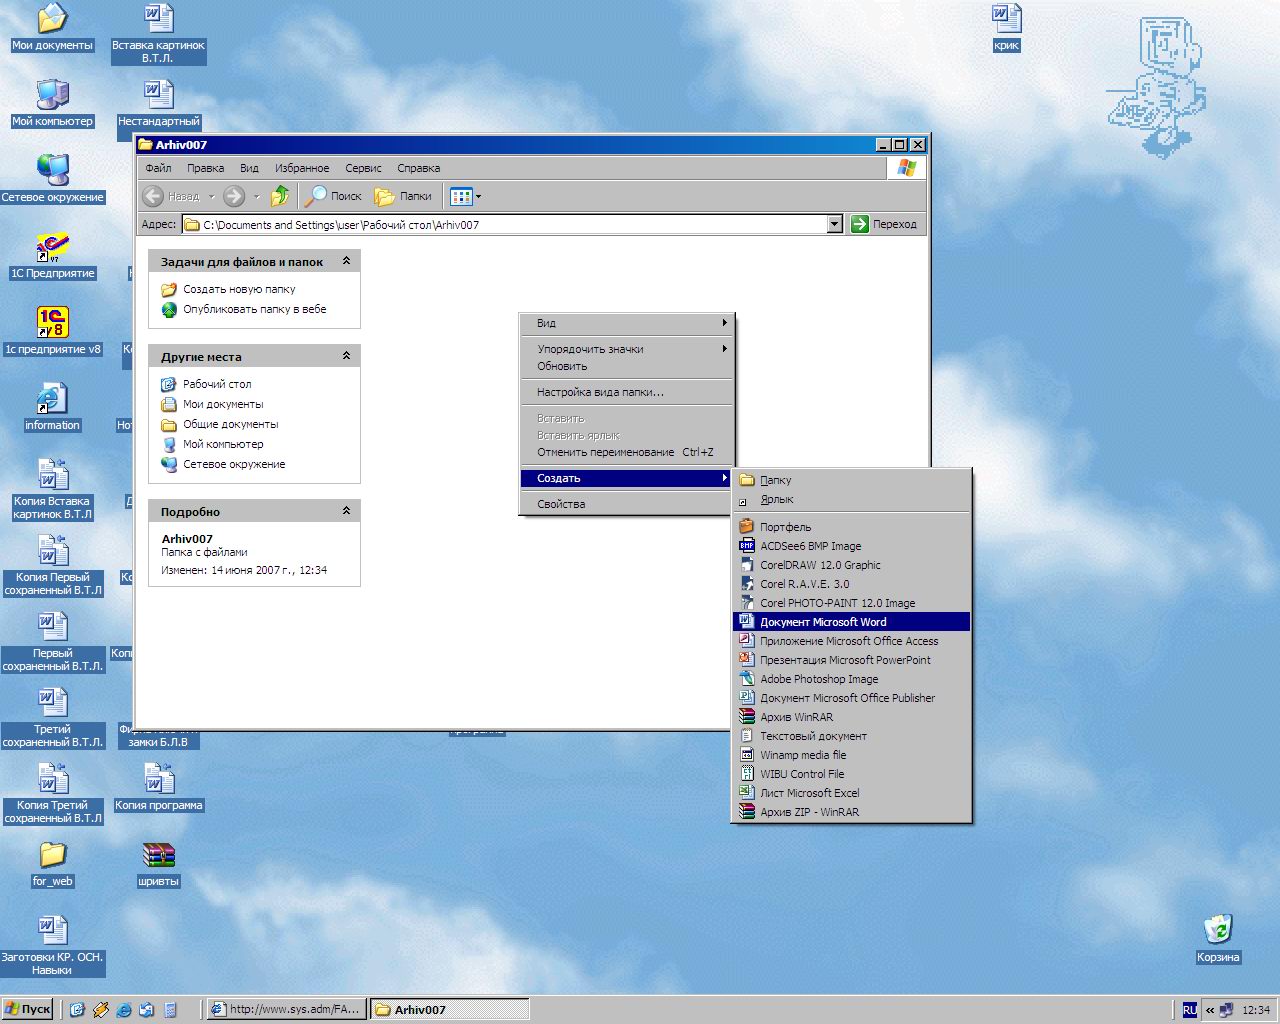This screenshot has width=1280, height=1024.
Task: Click Отменить переименование in context menu
Action: tap(627, 452)
